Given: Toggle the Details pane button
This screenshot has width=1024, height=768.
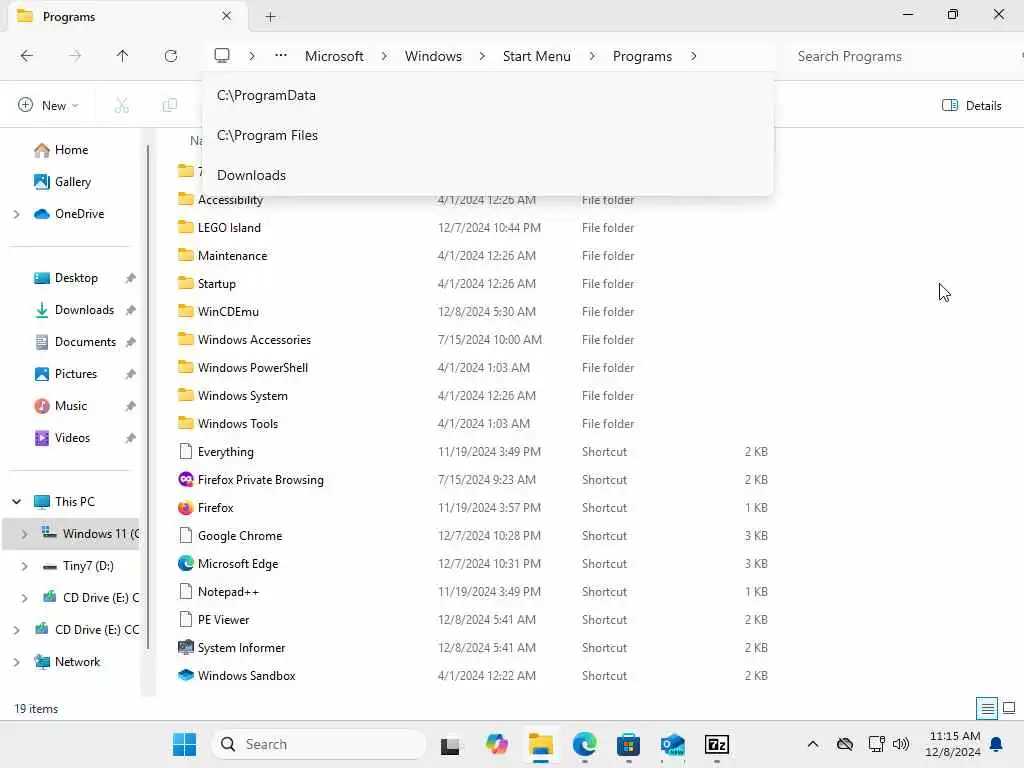Looking at the screenshot, I should click(x=971, y=105).
